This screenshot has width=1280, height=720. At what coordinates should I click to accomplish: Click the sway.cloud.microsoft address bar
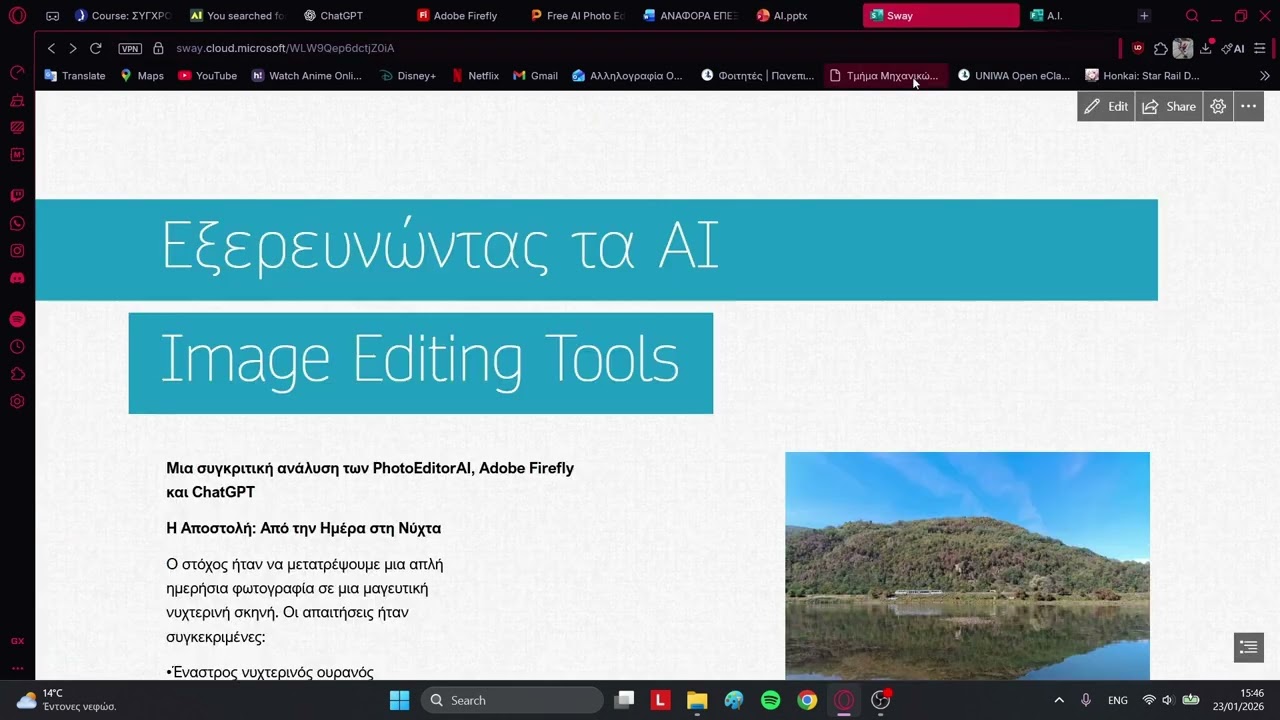[x=285, y=48]
